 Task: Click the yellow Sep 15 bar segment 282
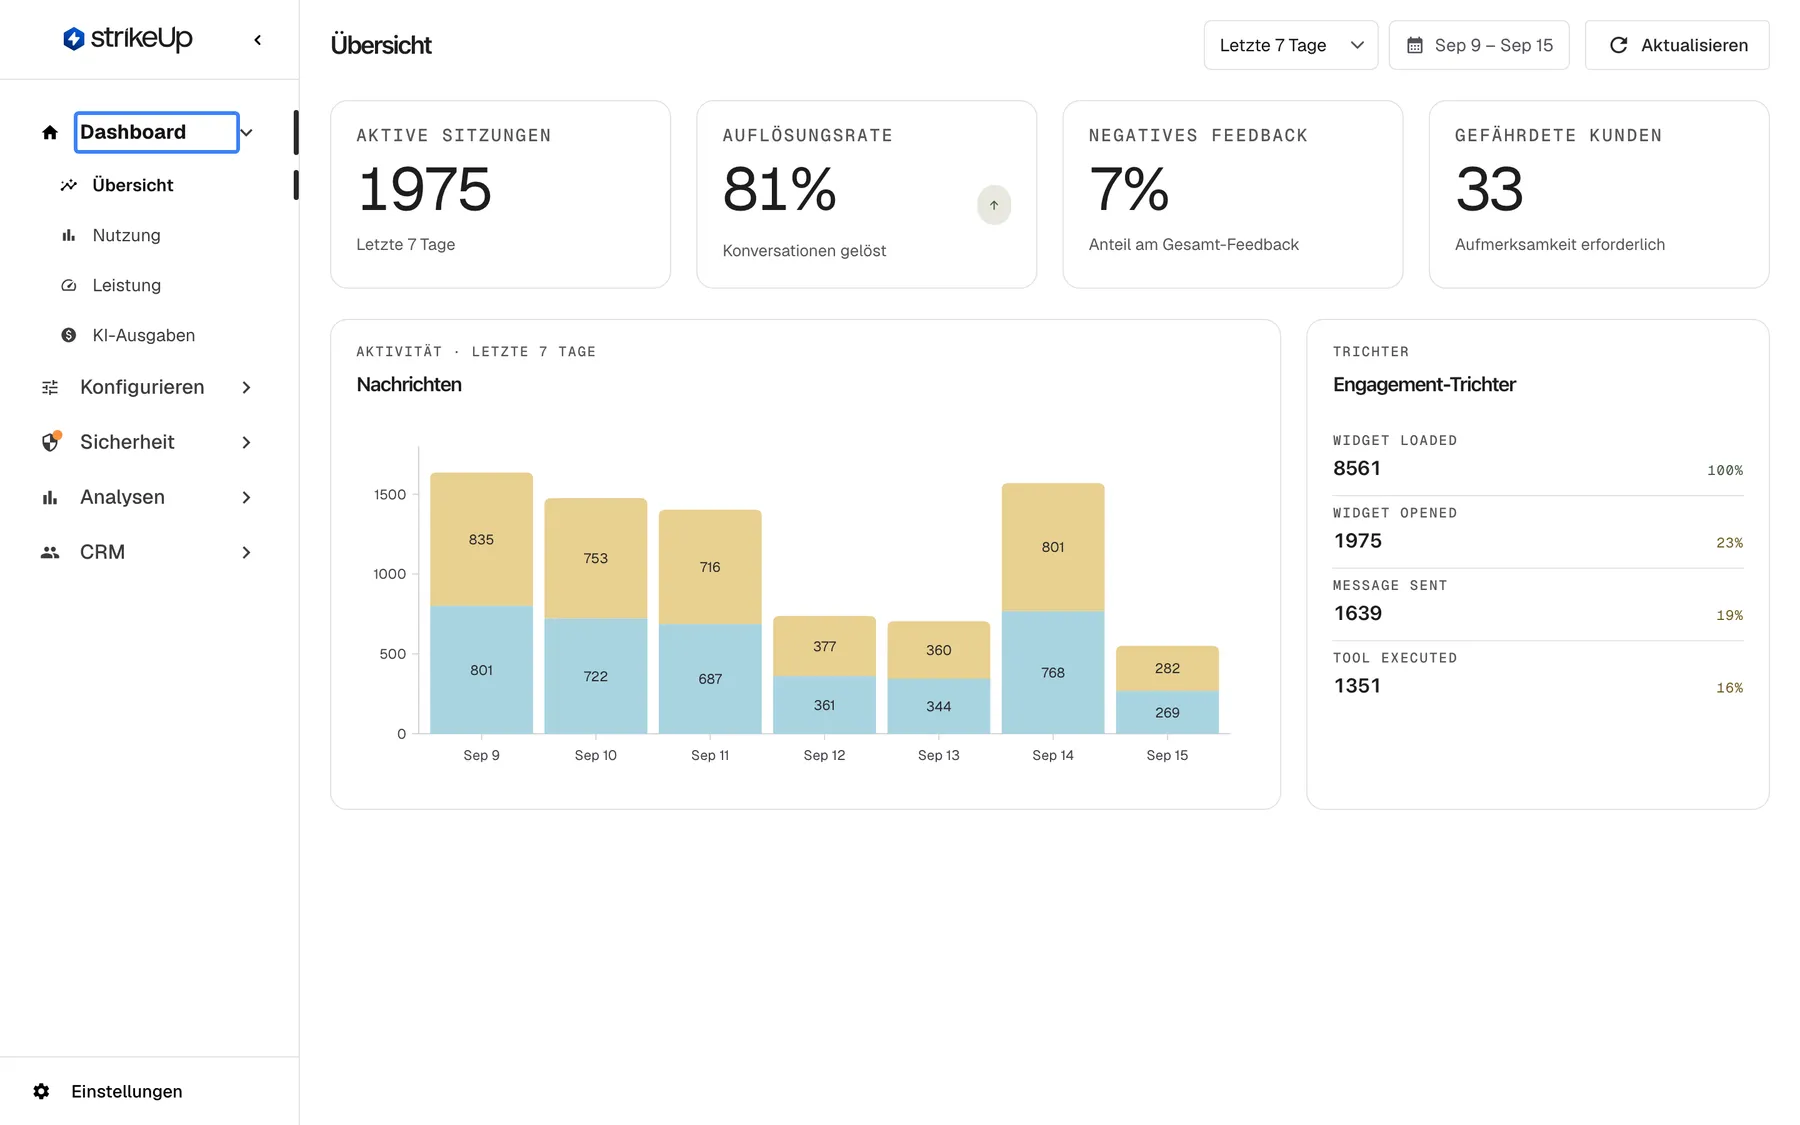(x=1167, y=668)
